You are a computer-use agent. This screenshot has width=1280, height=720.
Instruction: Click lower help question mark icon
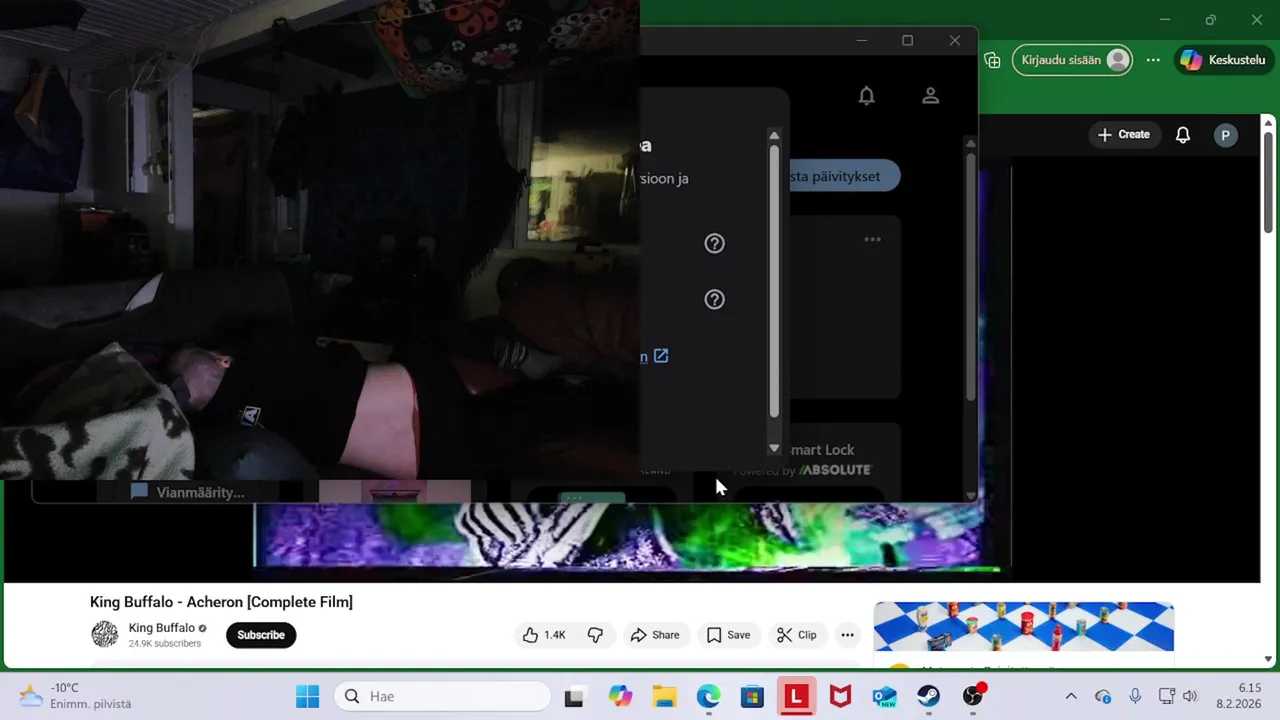(714, 299)
